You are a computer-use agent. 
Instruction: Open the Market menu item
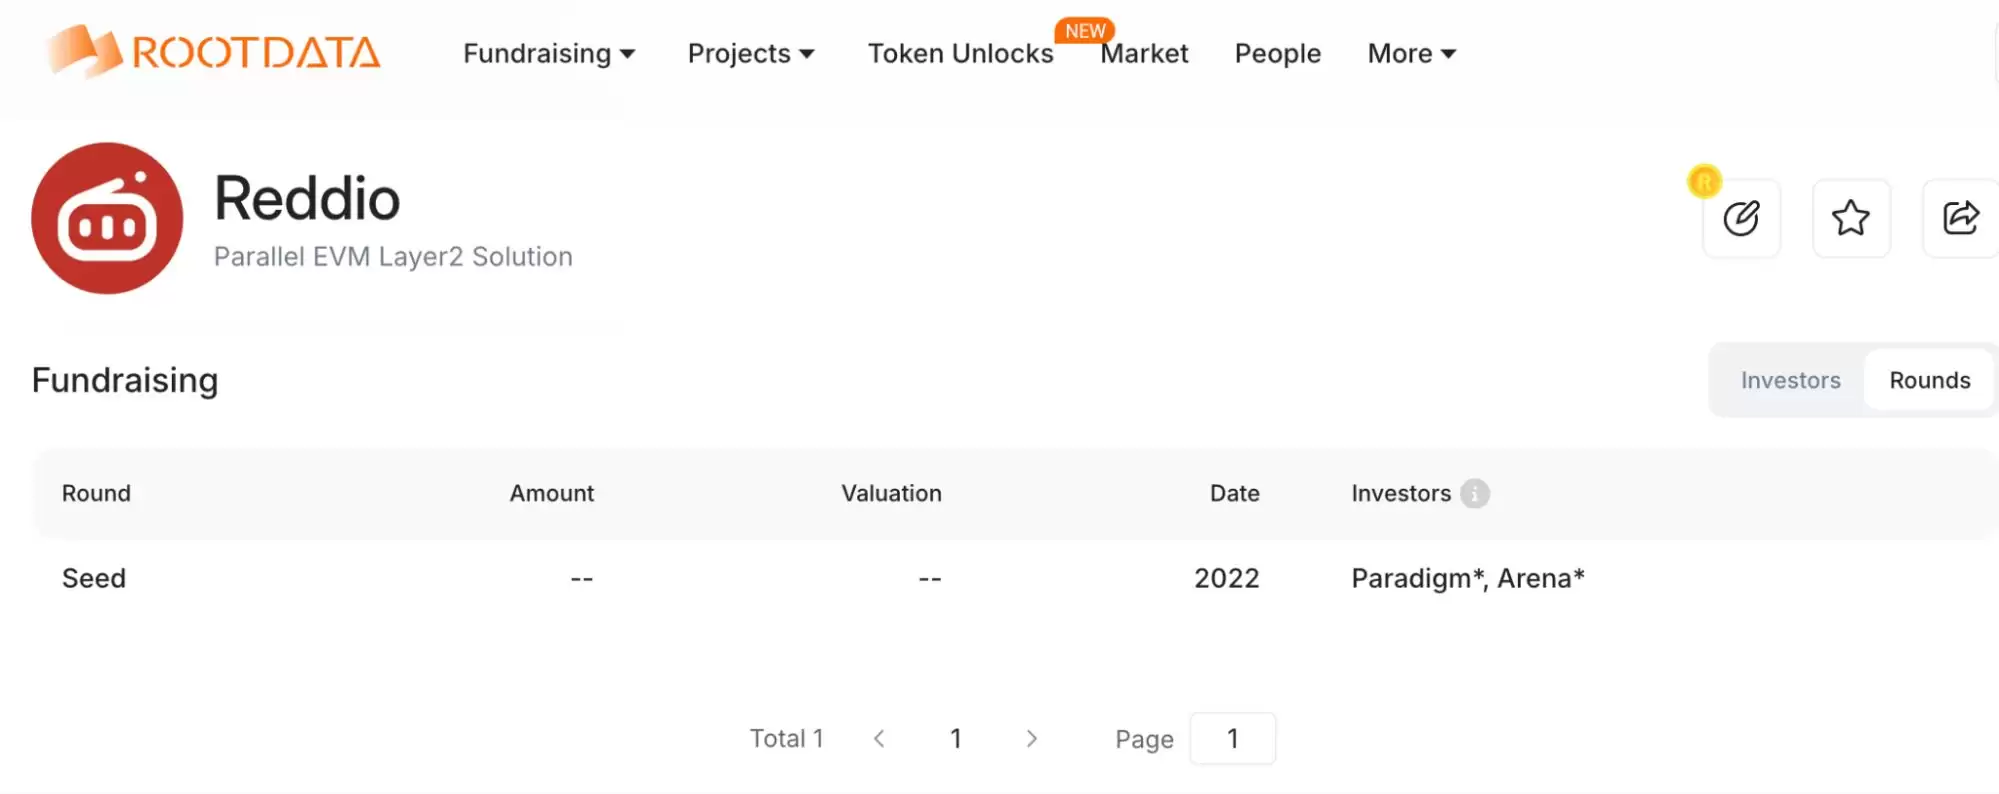pyautogui.click(x=1145, y=54)
